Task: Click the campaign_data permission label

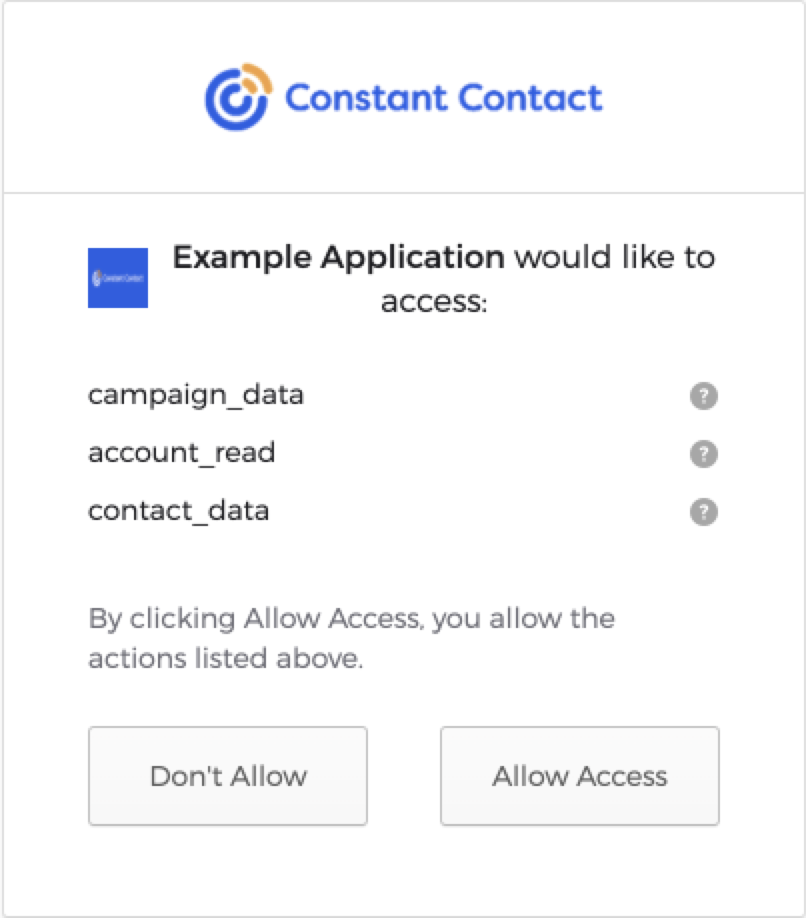Action: tap(194, 396)
